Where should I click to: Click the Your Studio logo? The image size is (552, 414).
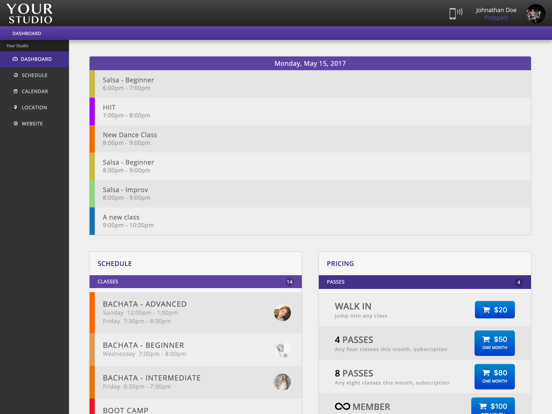click(x=30, y=13)
